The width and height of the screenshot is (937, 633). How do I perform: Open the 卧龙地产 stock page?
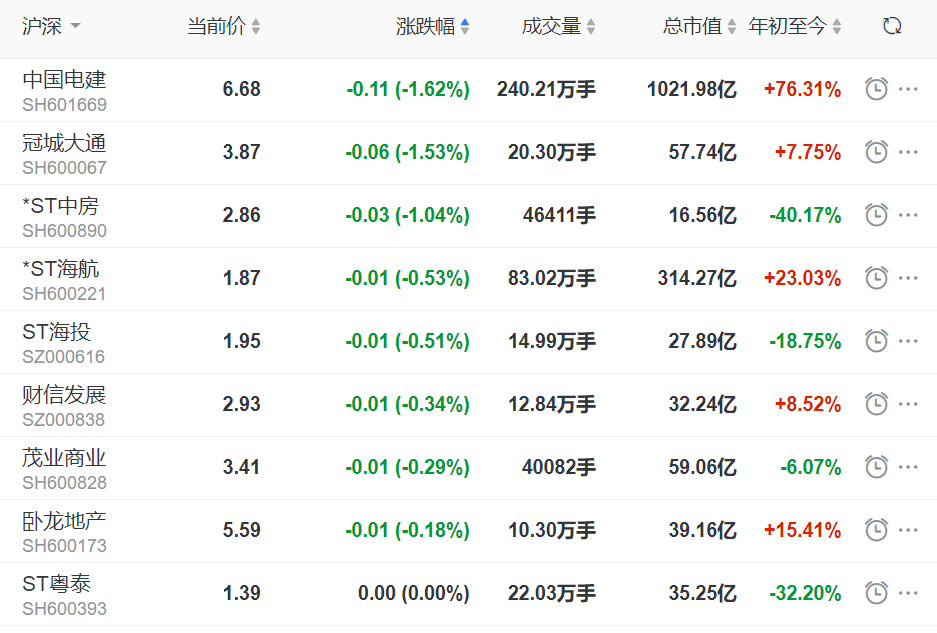tap(64, 521)
